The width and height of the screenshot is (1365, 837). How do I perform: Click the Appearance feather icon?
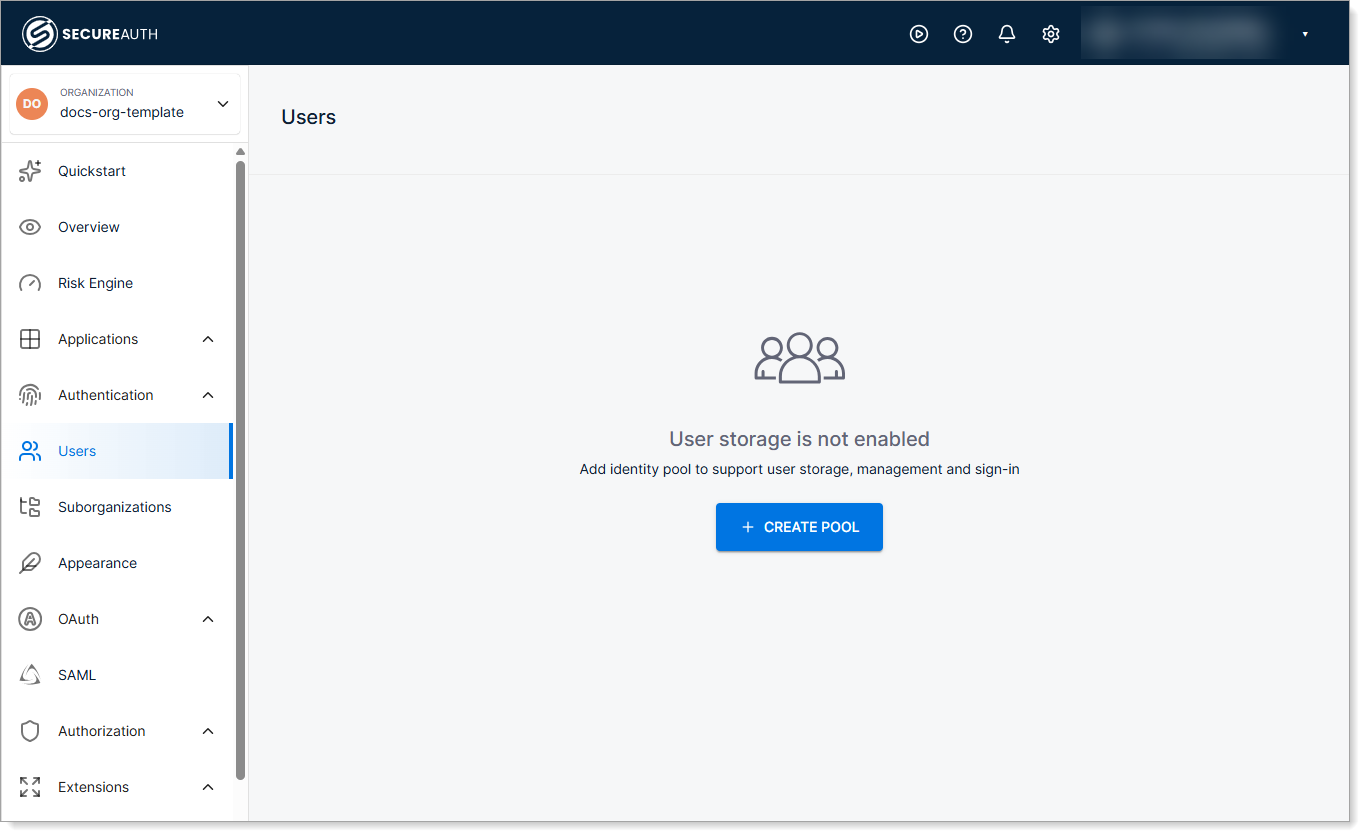click(x=29, y=562)
